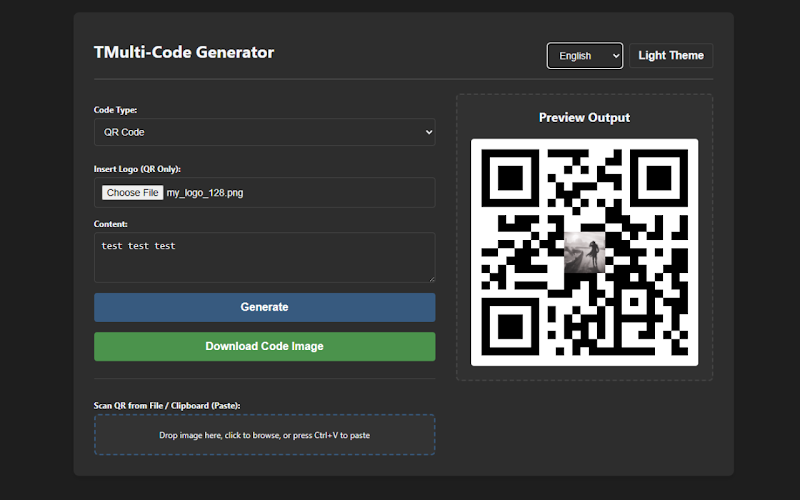Click the QR code preview image
Screen dimensions: 800x500
[584, 252]
